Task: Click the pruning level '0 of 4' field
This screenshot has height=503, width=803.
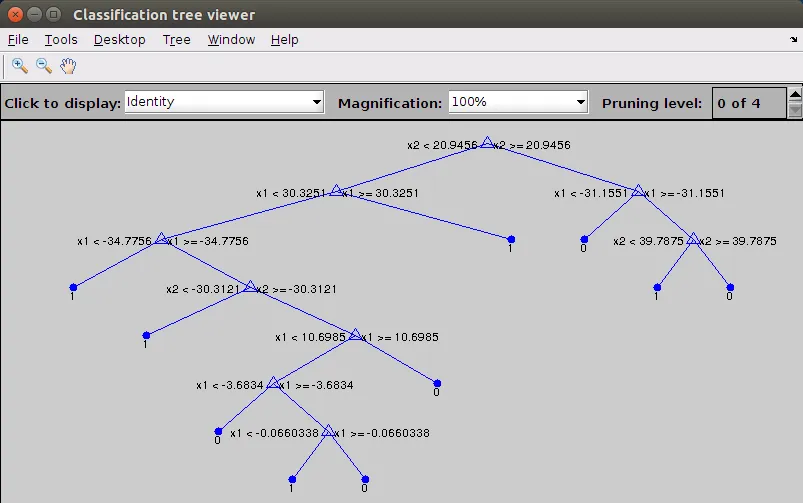Action: click(x=749, y=103)
